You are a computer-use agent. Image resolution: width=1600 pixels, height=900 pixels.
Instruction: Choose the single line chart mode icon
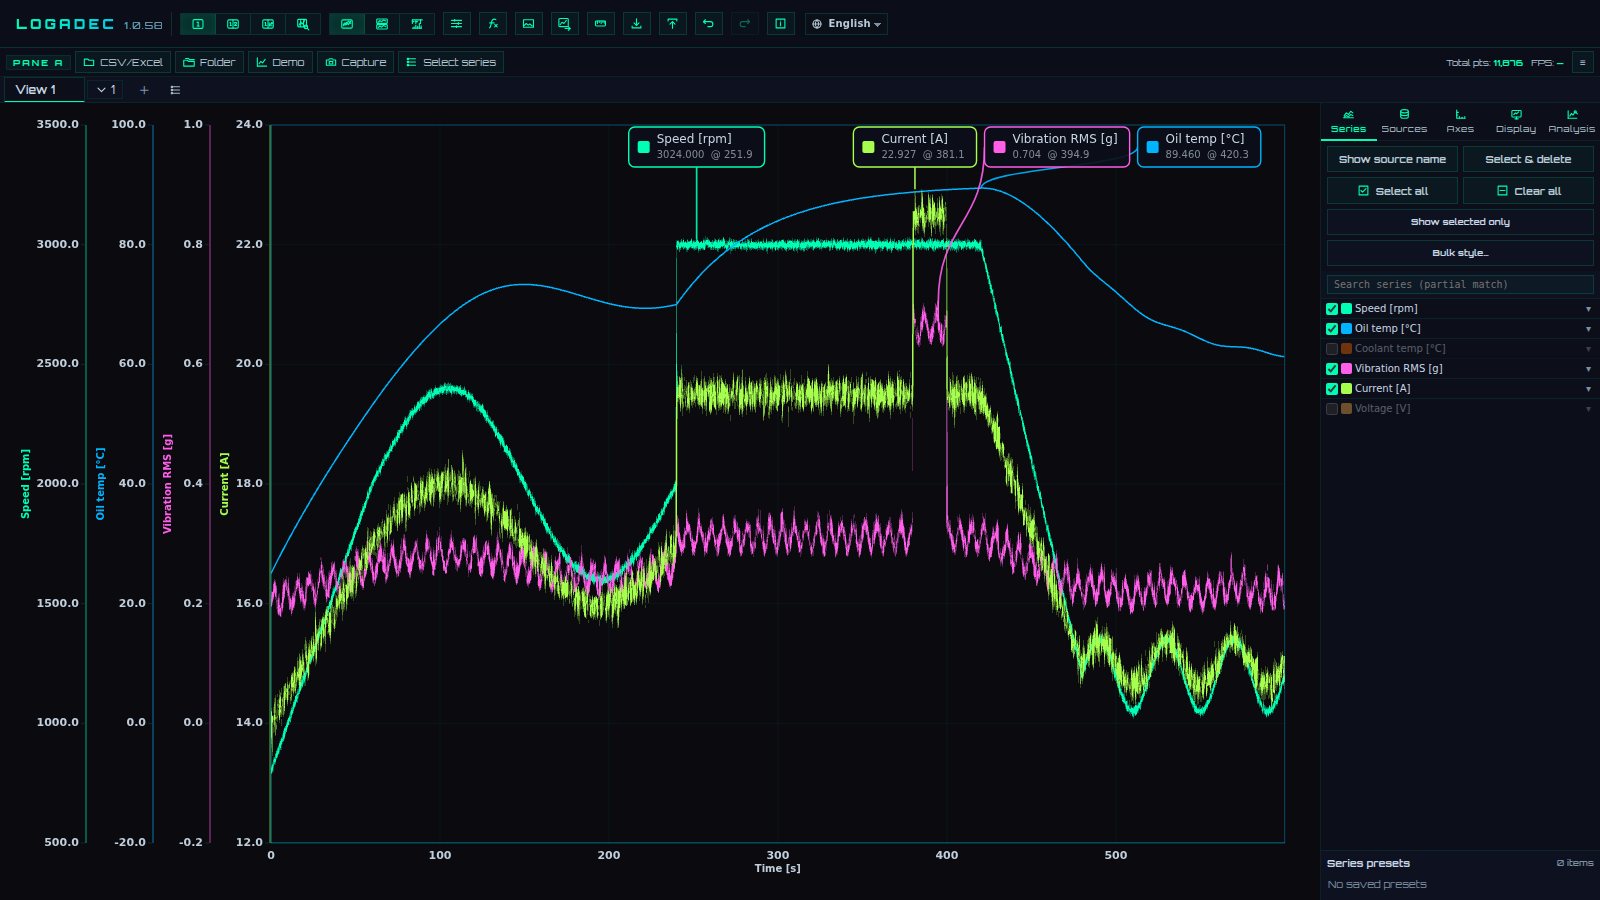pyautogui.click(x=347, y=24)
